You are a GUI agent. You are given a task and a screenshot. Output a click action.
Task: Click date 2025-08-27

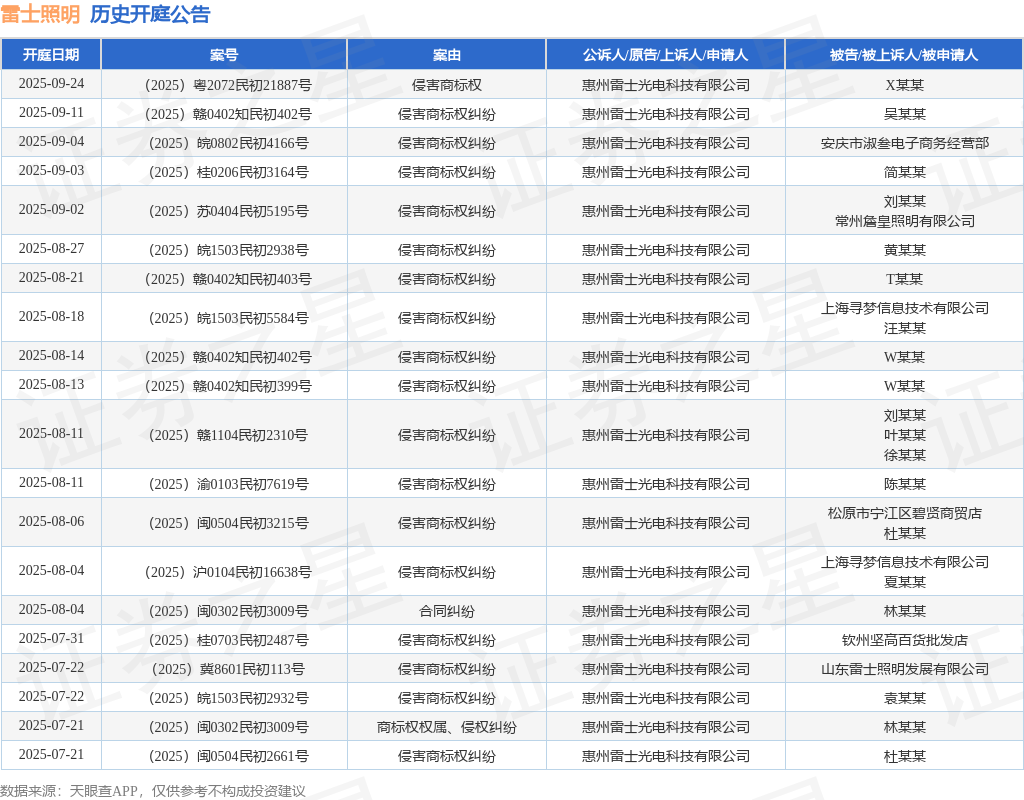click(51, 248)
